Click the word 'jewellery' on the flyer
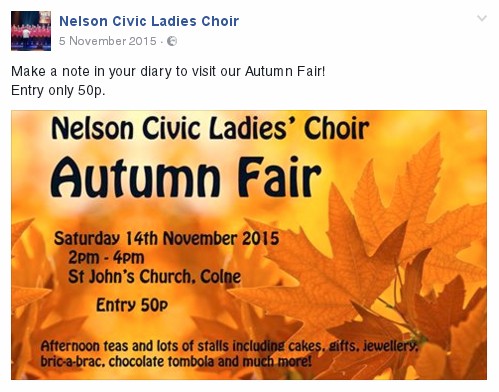The image size is (499, 392). click(390, 347)
